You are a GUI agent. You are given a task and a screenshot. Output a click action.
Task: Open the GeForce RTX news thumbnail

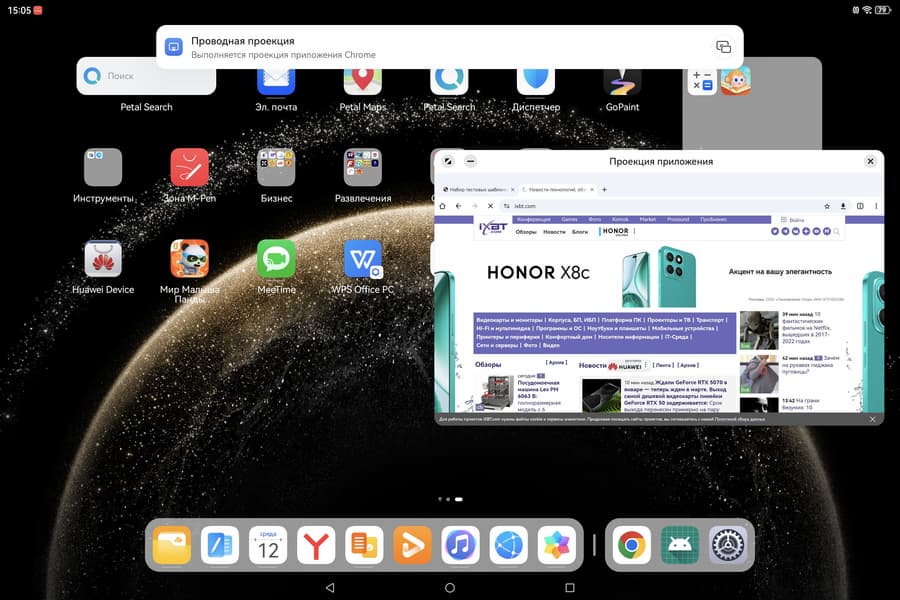point(601,395)
